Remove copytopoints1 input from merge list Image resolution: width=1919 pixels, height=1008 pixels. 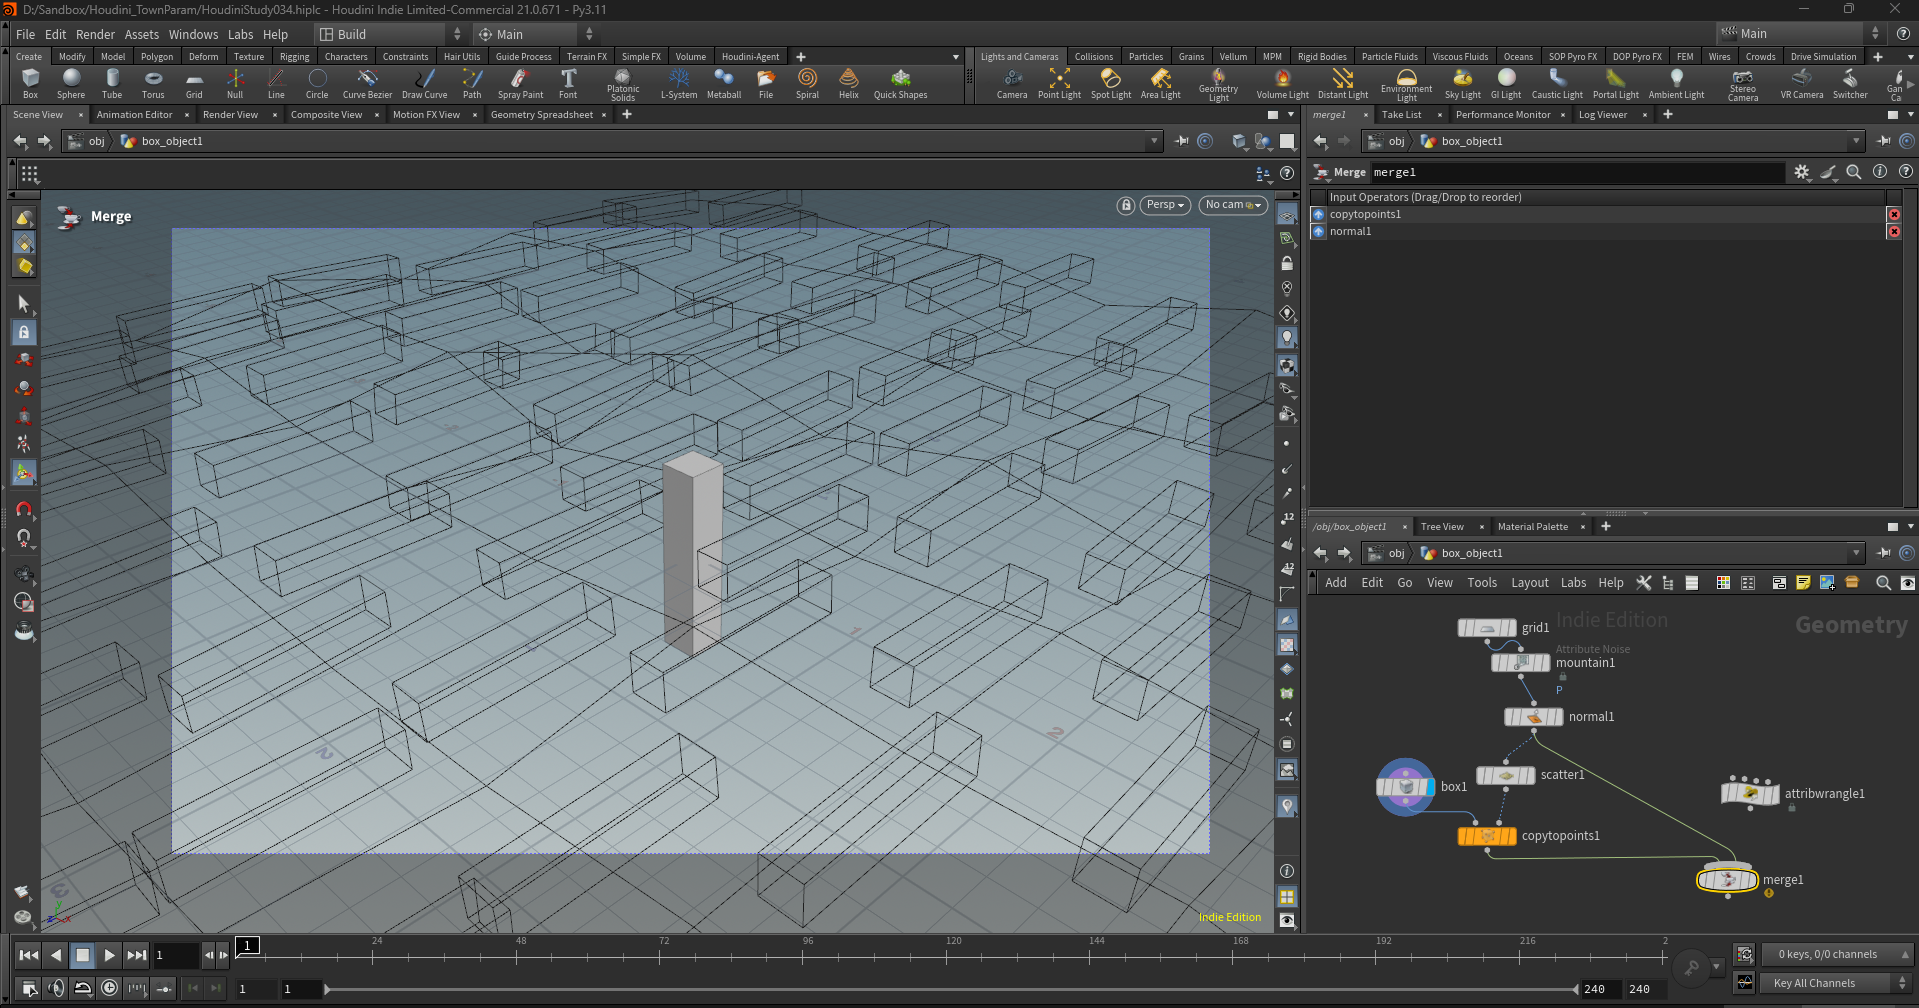click(1893, 215)
